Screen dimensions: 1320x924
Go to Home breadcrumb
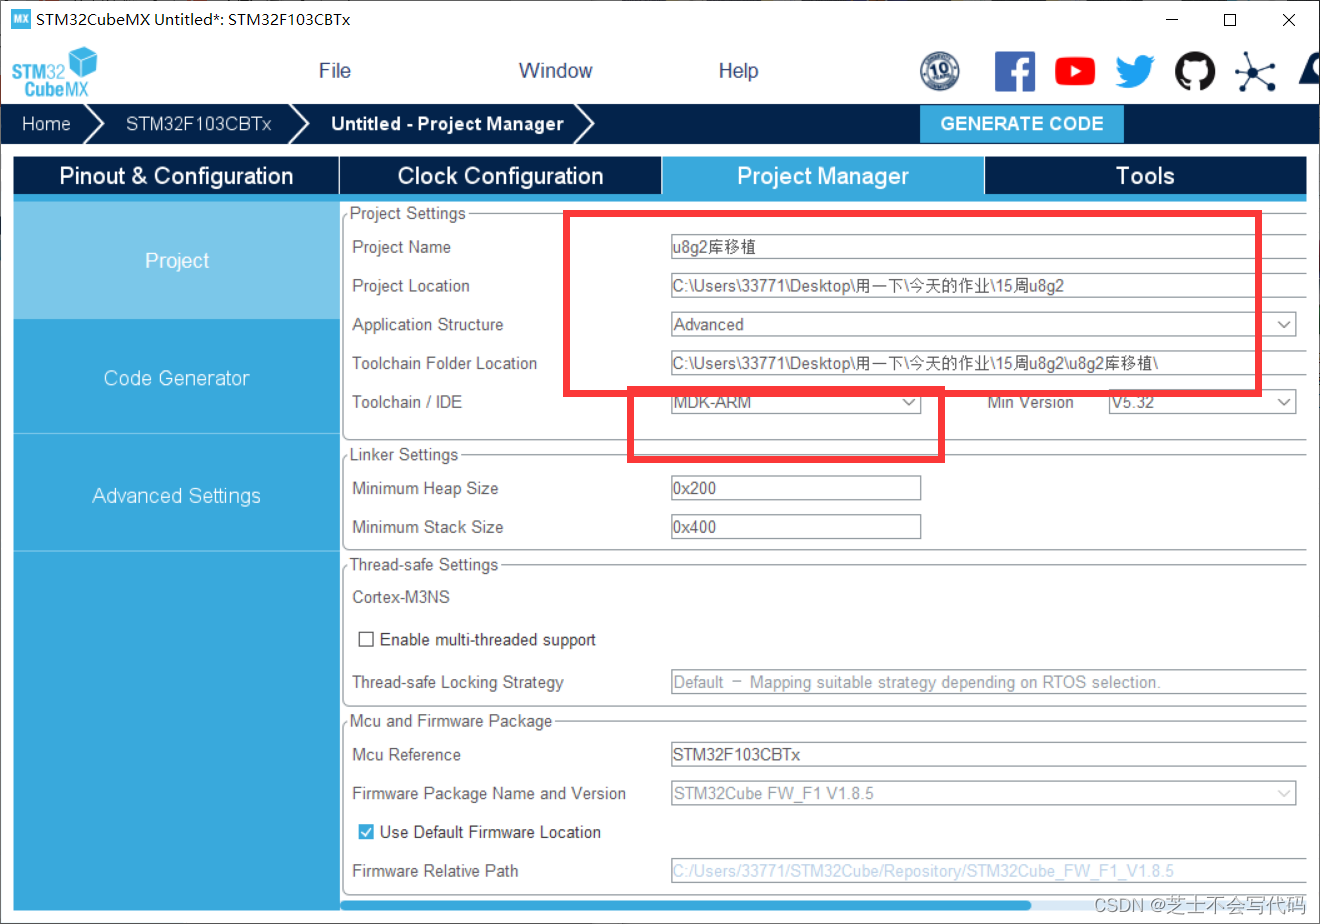46,124
